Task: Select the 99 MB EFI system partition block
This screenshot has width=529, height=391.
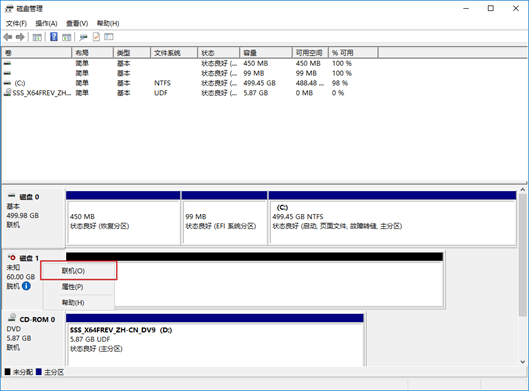Action: (x=224, y=218)
